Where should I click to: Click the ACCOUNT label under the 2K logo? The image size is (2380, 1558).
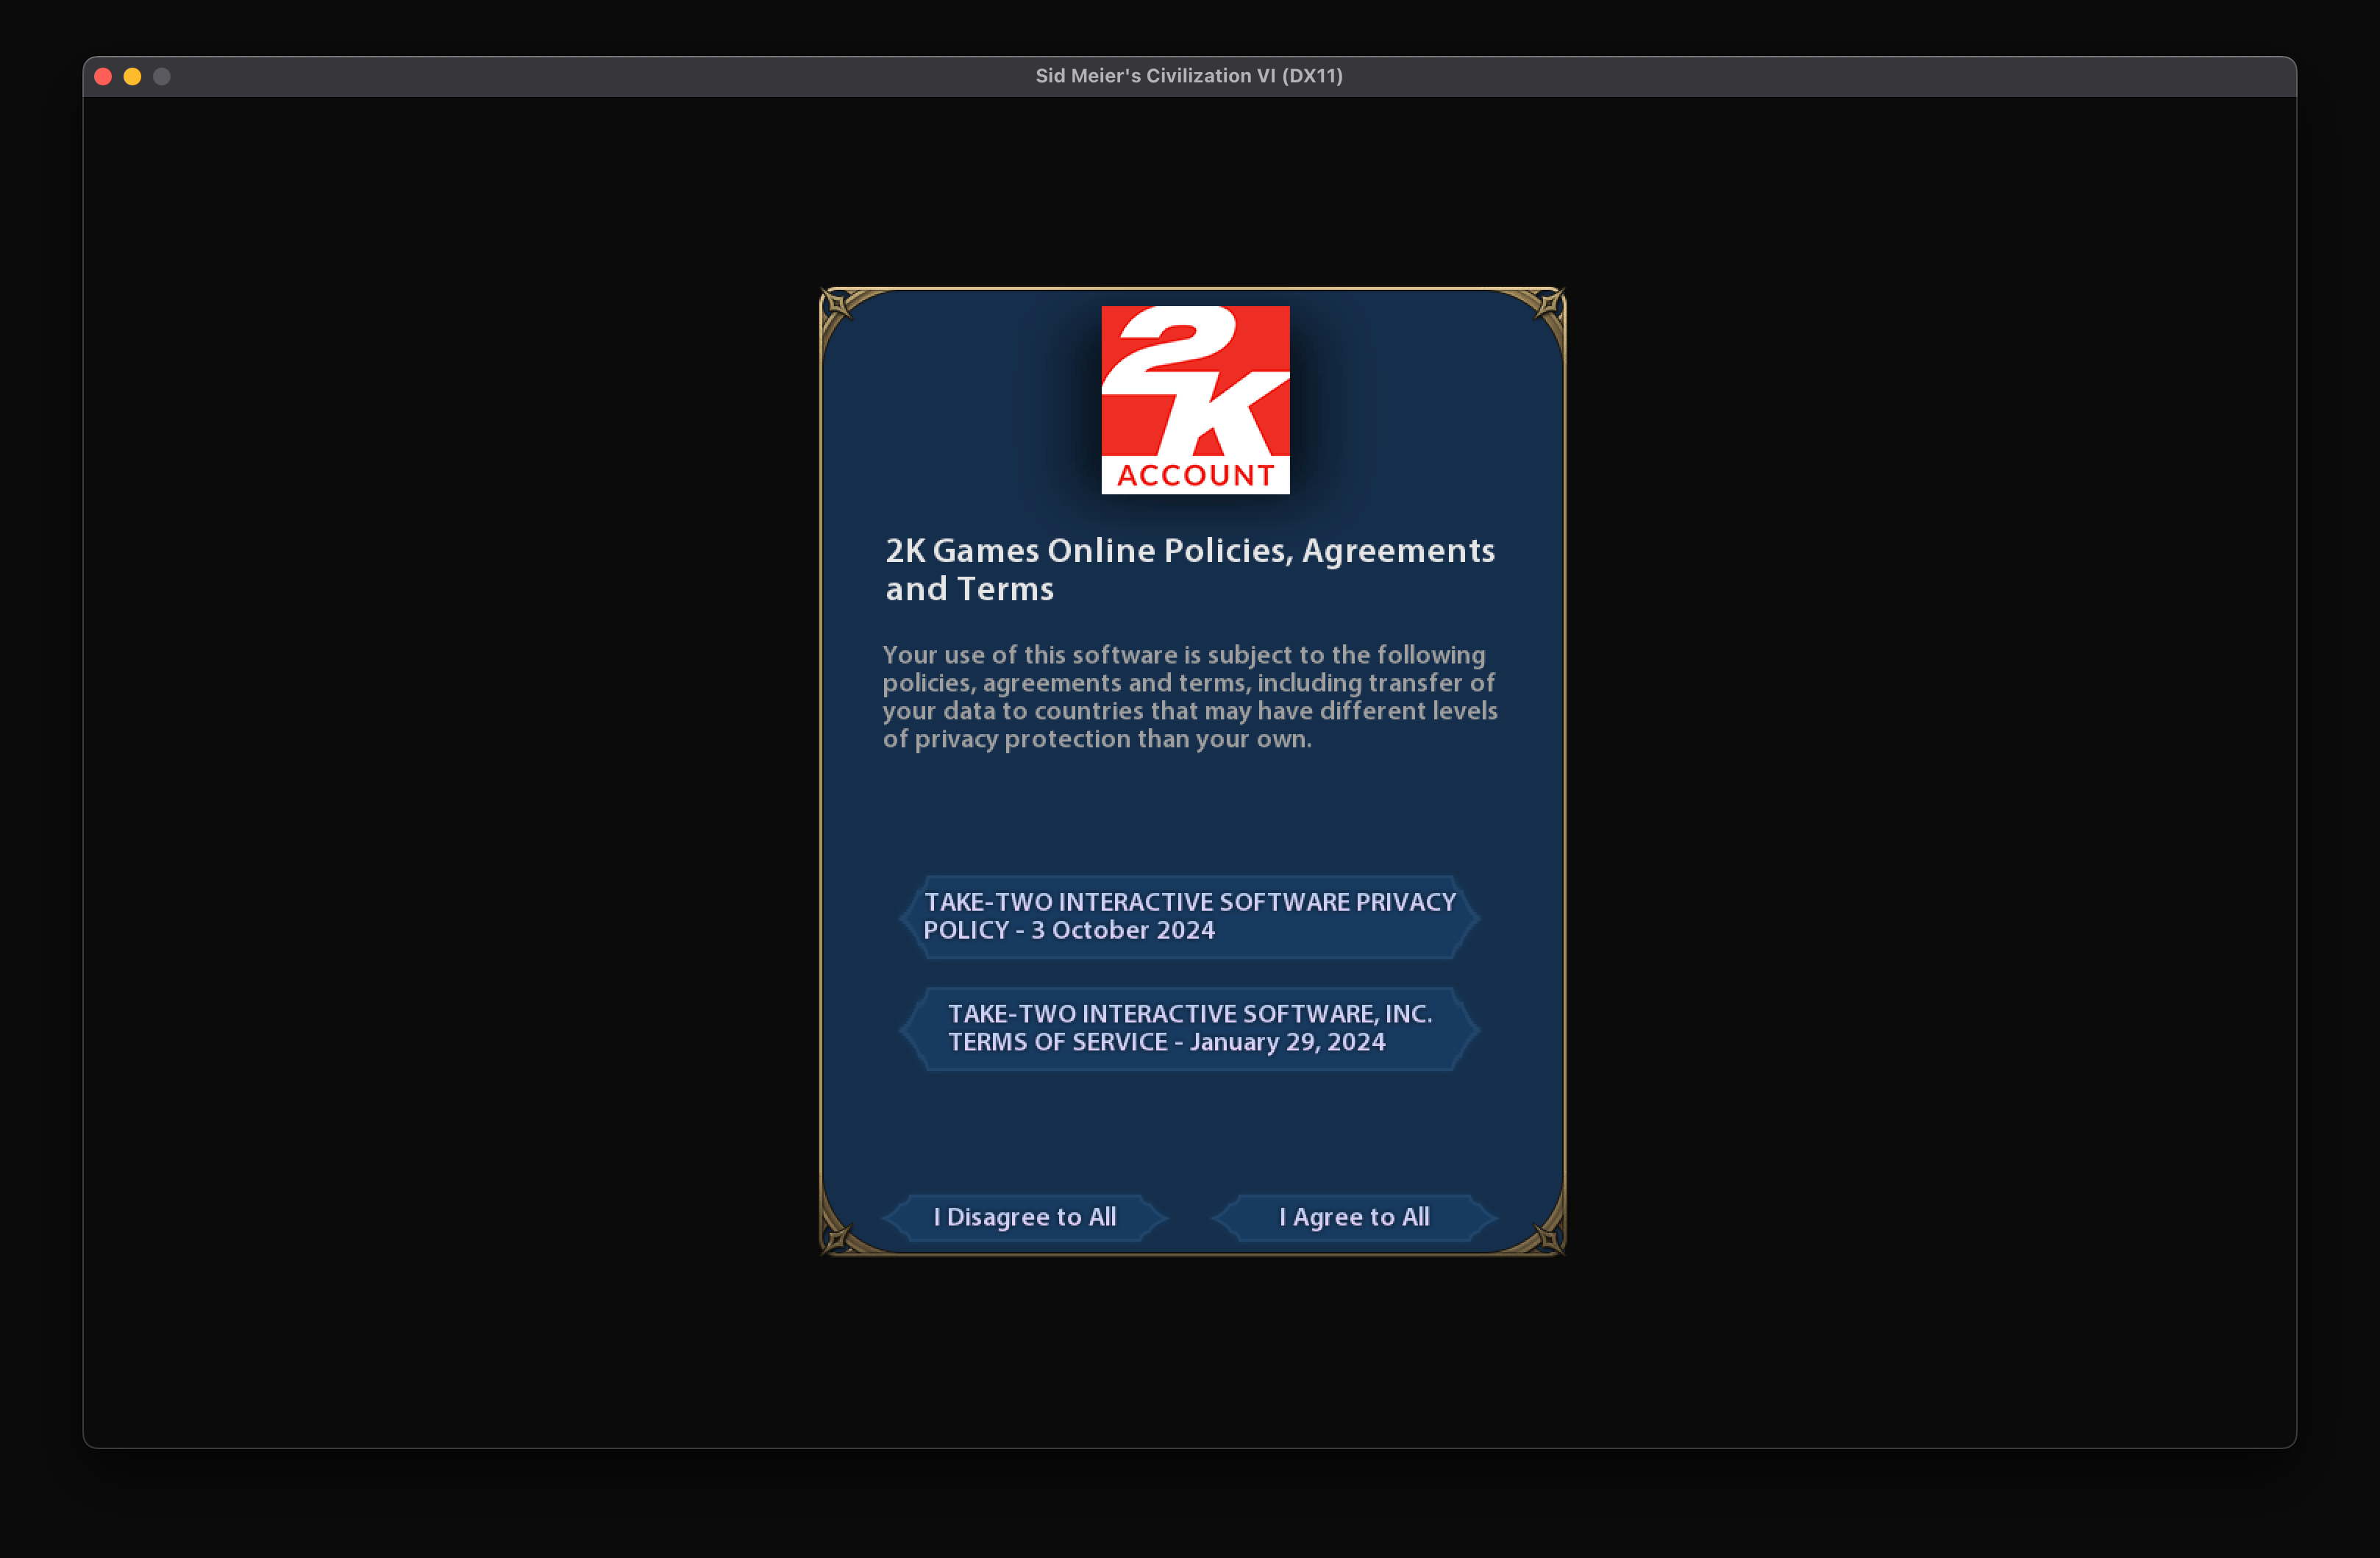coord(1195,475)
